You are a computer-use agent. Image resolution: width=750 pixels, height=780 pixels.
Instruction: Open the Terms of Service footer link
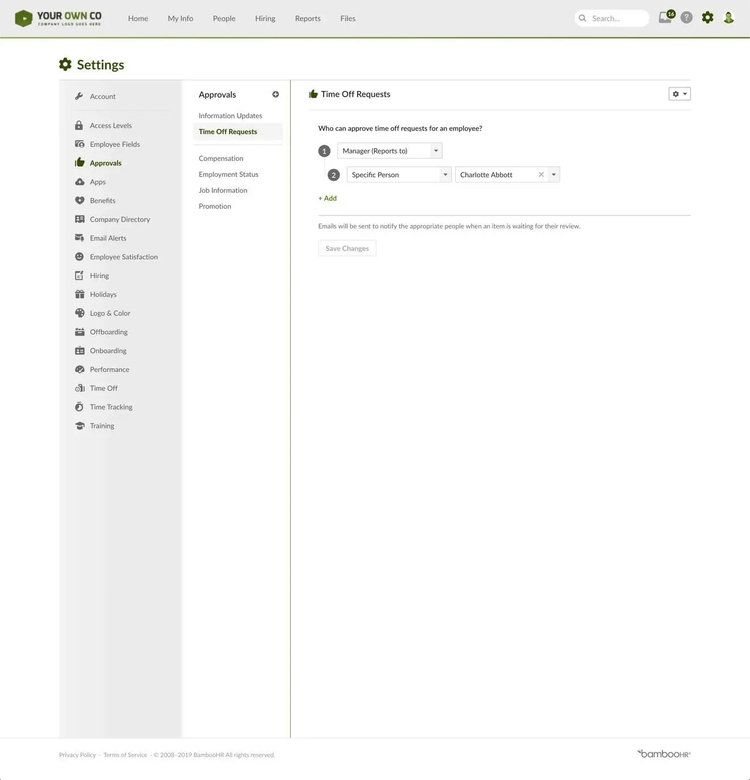pyautogui.click(x=125, y=755)
